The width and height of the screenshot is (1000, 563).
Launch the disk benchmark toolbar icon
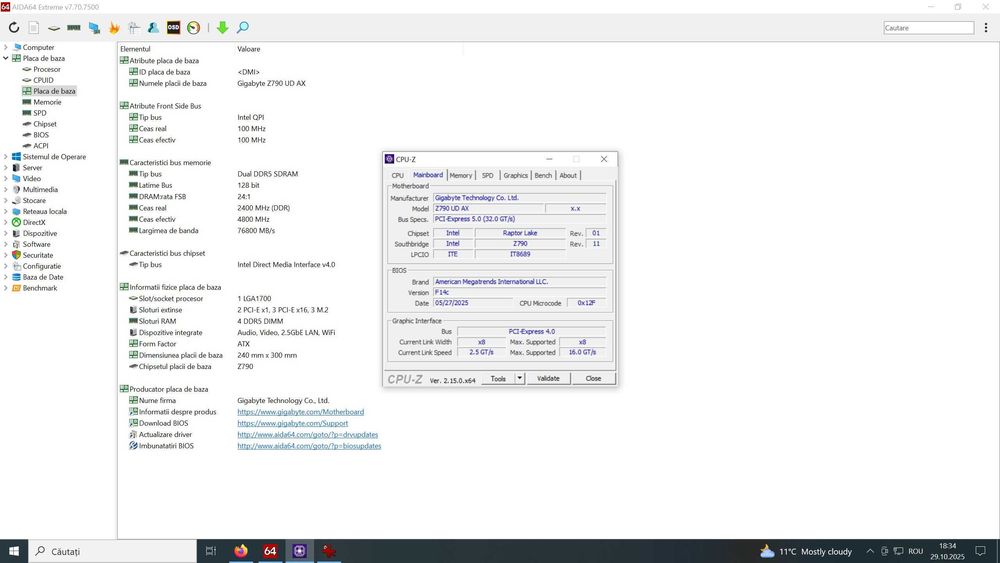[x=54, y=27]
